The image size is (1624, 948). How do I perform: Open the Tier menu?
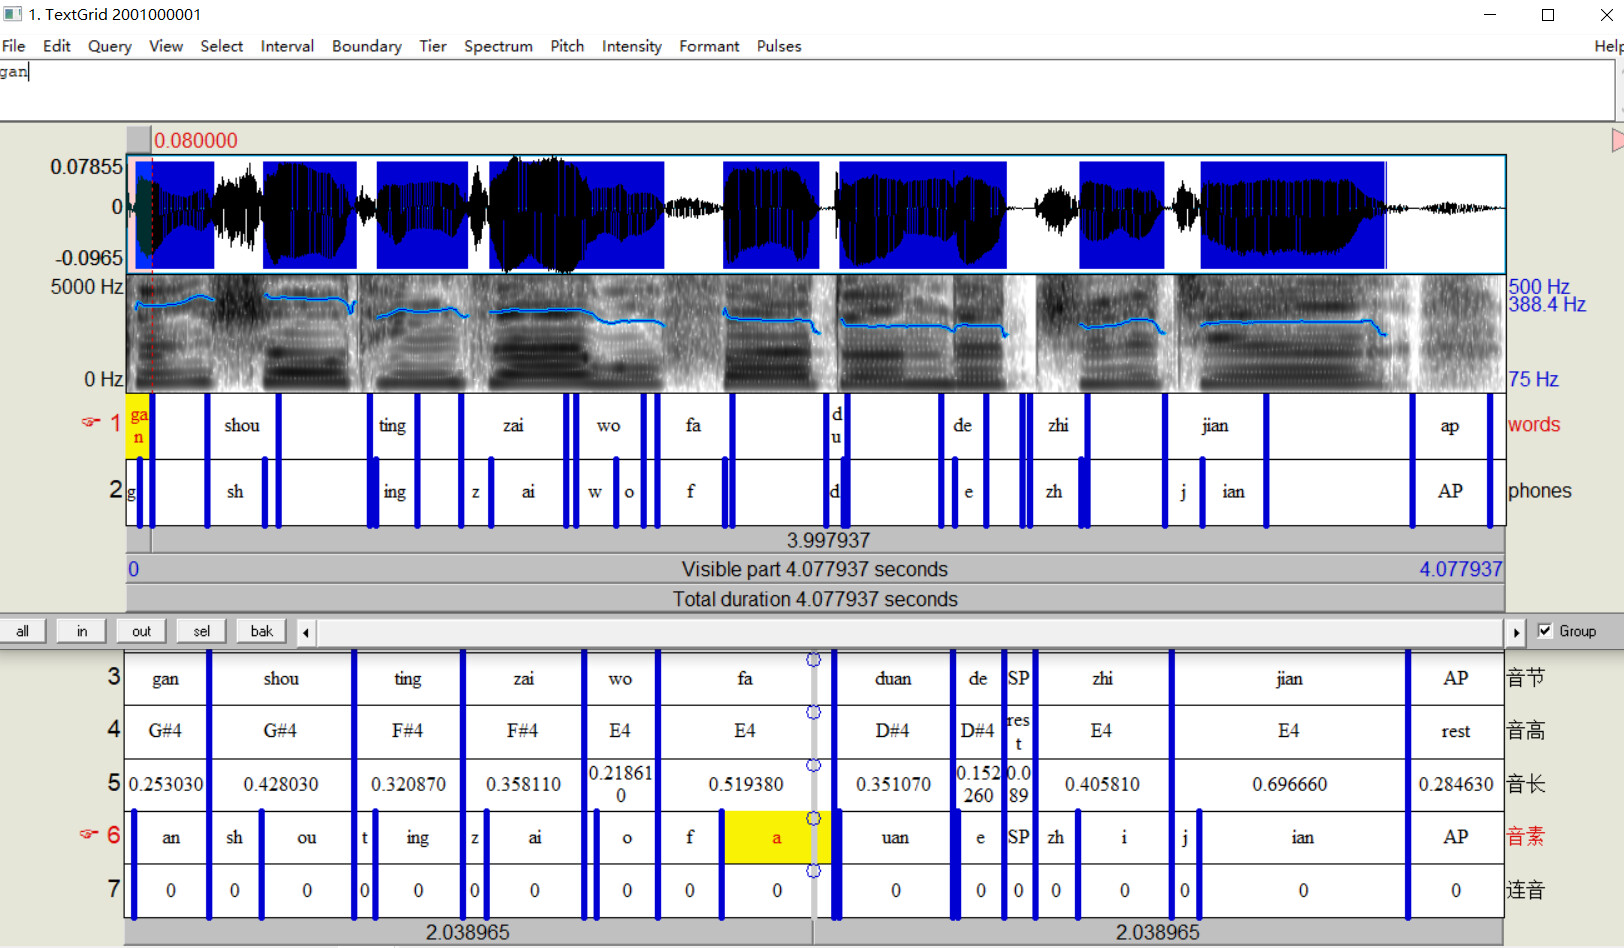tap(433, 46)
